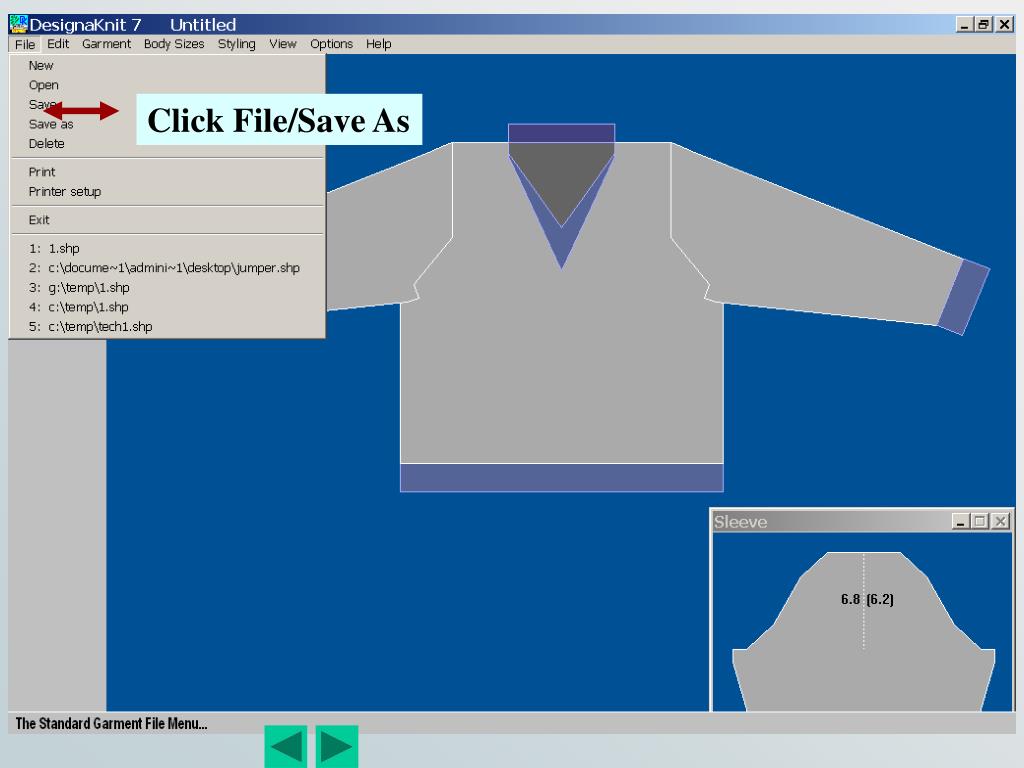Maximize the Sleeve window

point(979,521)
